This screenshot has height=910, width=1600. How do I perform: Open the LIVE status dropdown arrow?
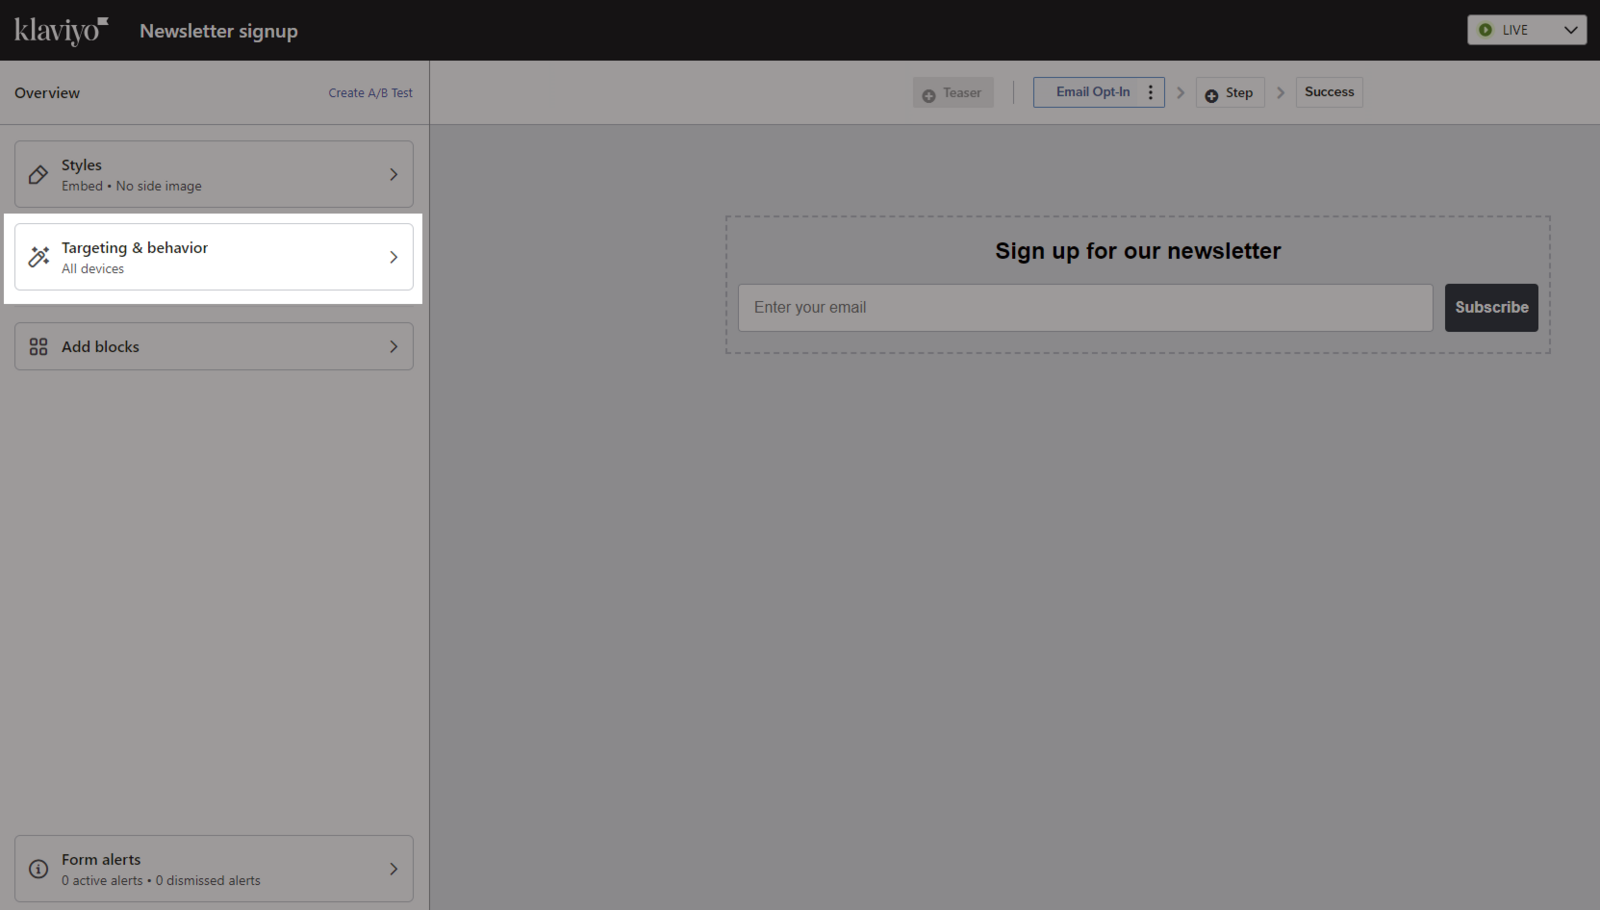tap(1571, 30)
